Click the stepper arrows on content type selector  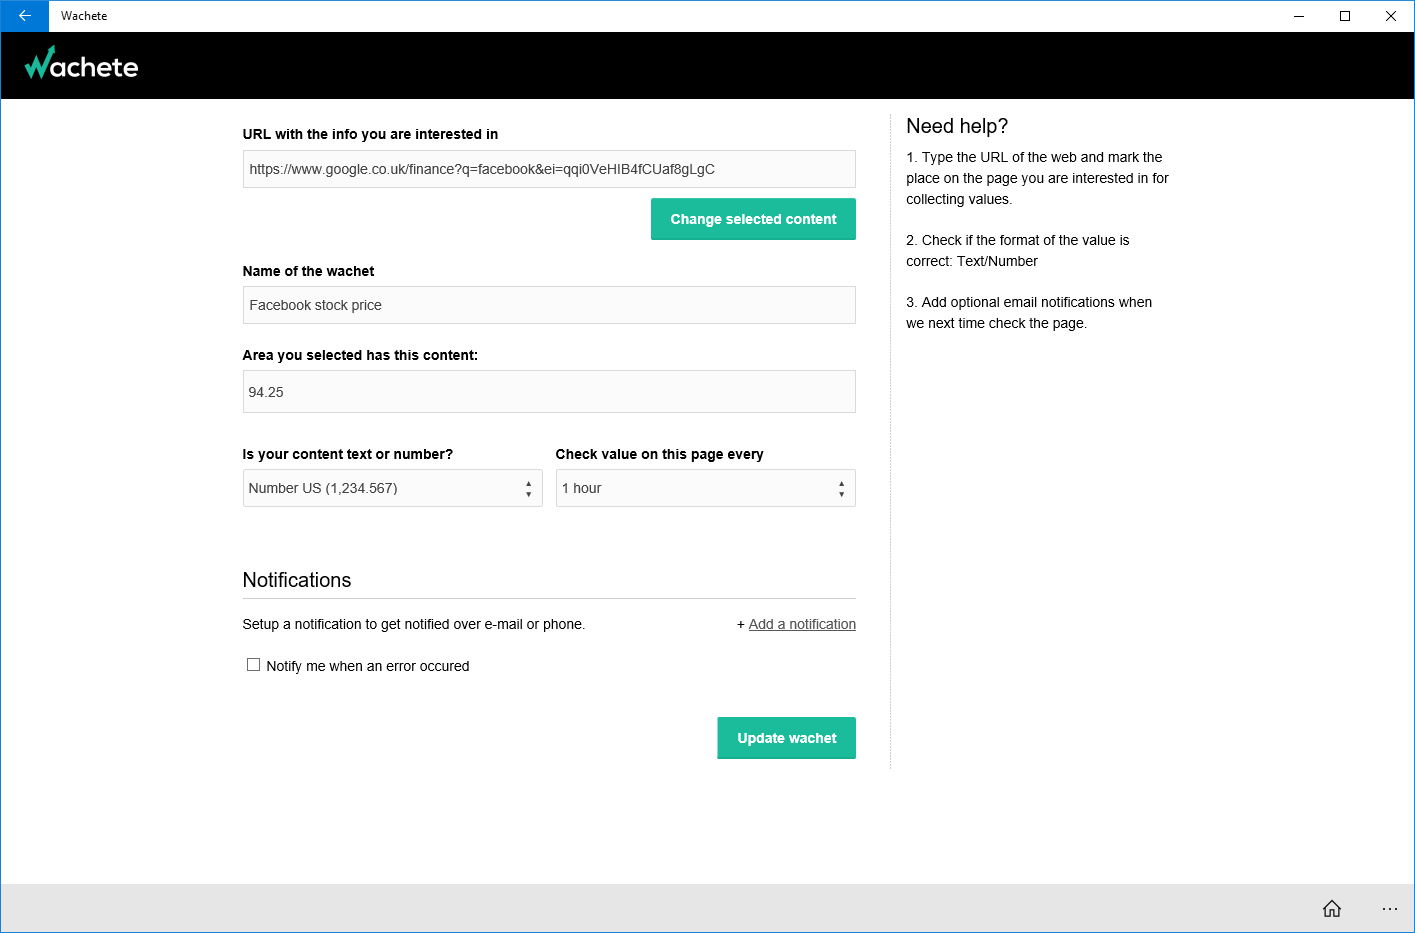(x=528, y=488)
